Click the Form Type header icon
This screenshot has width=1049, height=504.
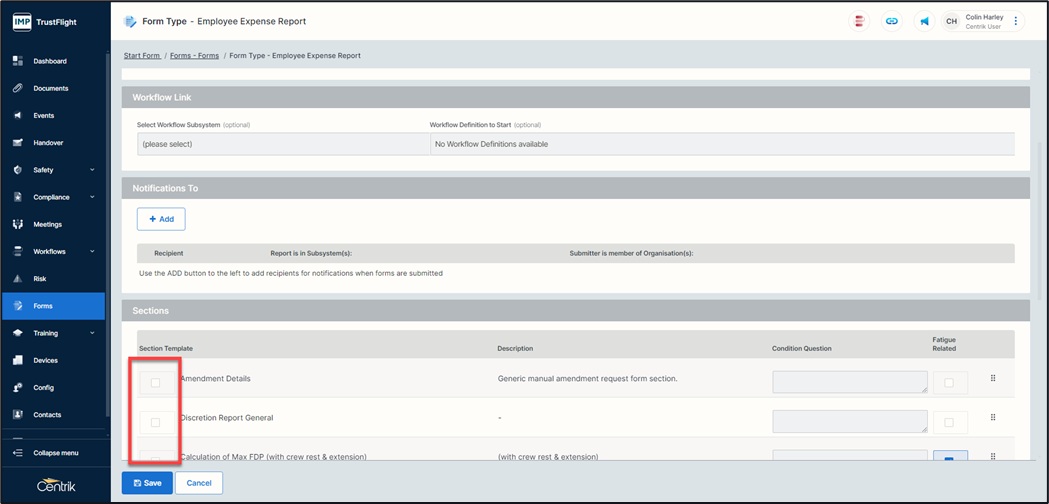pyautogui.click(x=130, y=21)
